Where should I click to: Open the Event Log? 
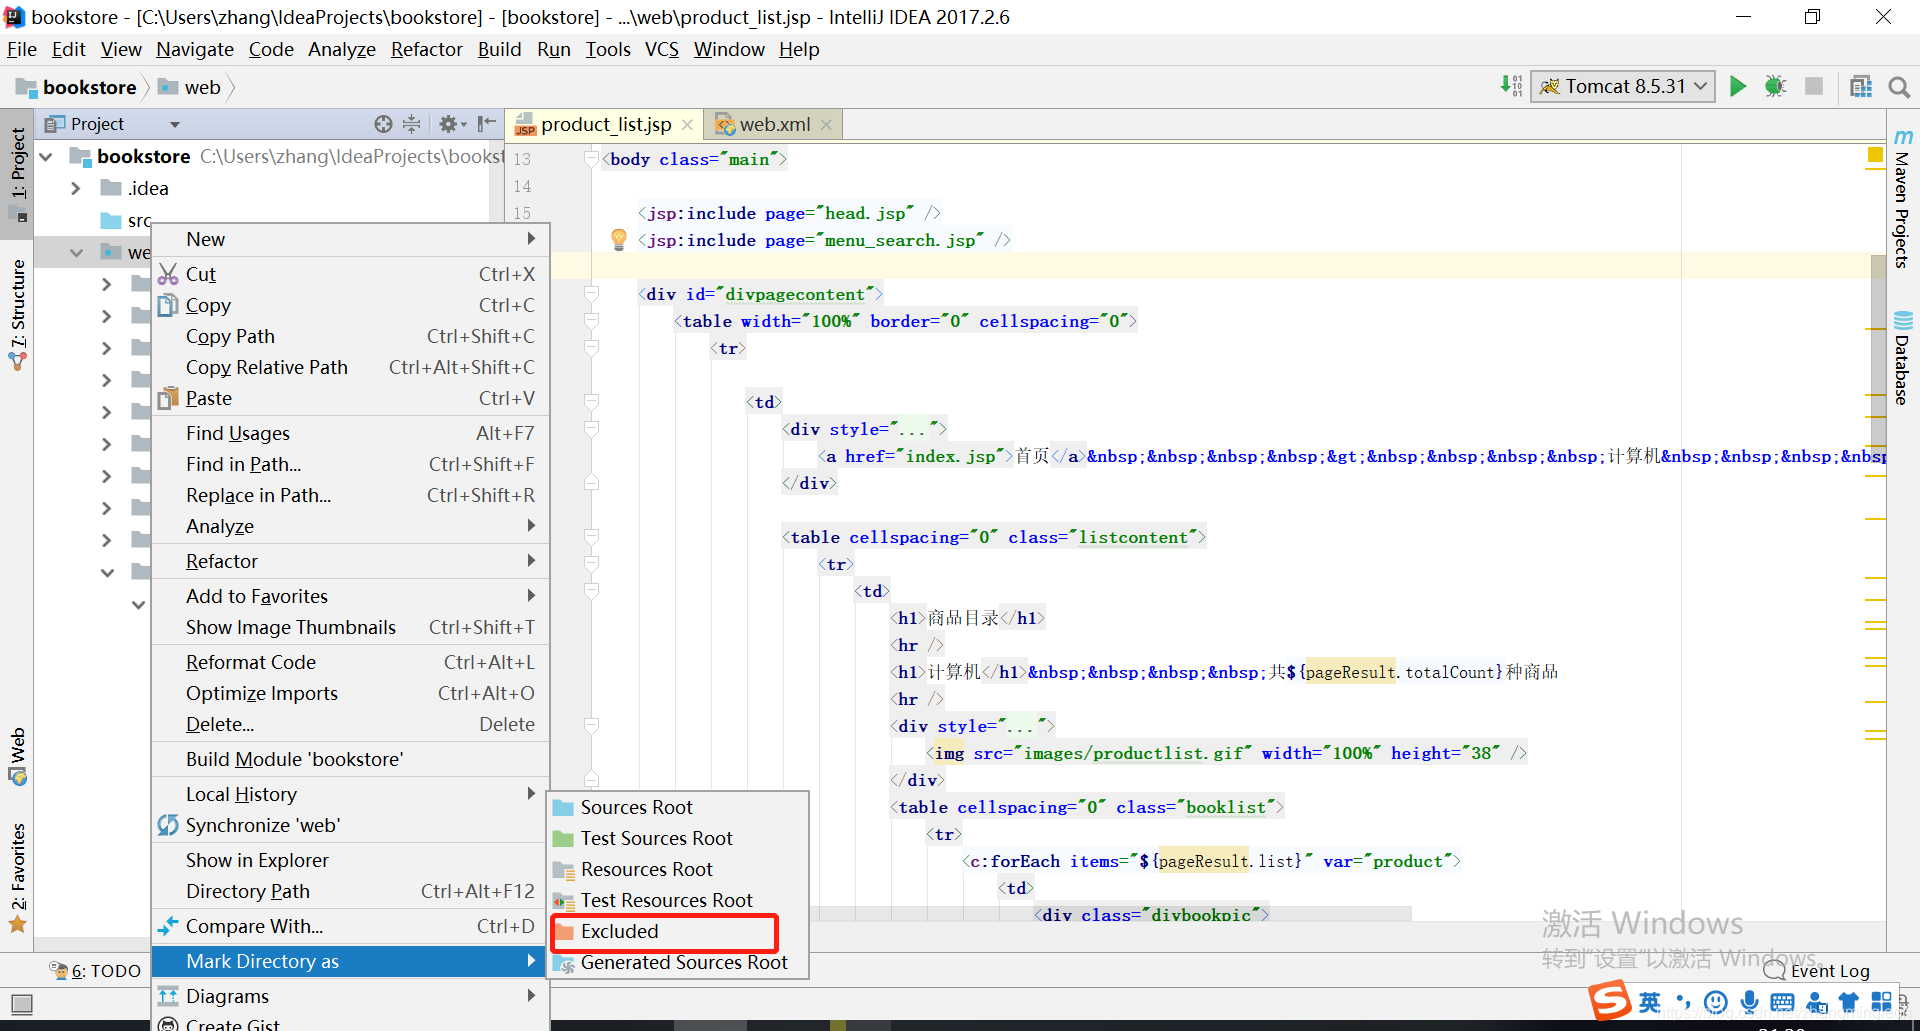click(1817, 971)
